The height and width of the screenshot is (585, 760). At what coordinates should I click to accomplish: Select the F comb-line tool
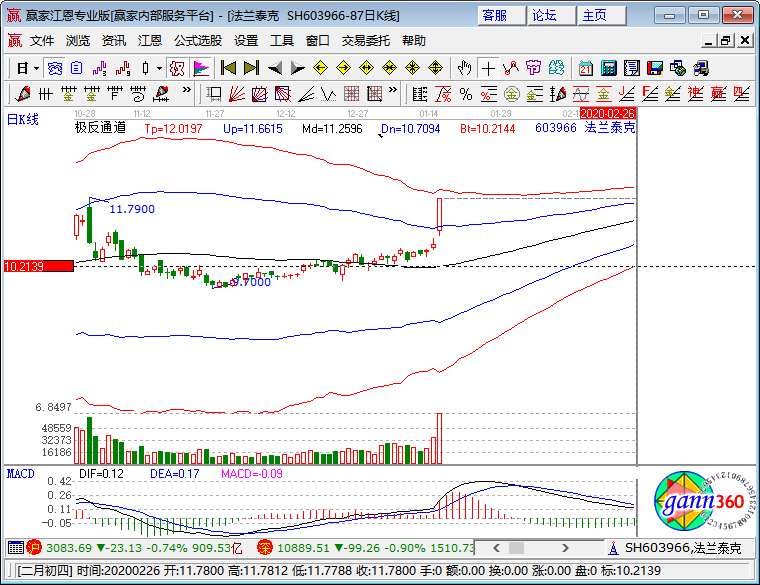tap(115, 94)
